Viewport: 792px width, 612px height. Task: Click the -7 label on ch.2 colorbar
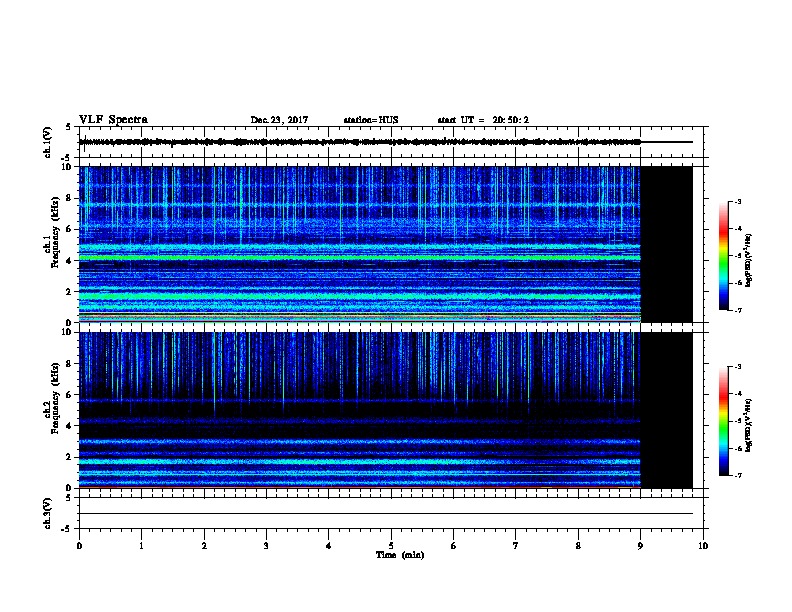point(737,475)
